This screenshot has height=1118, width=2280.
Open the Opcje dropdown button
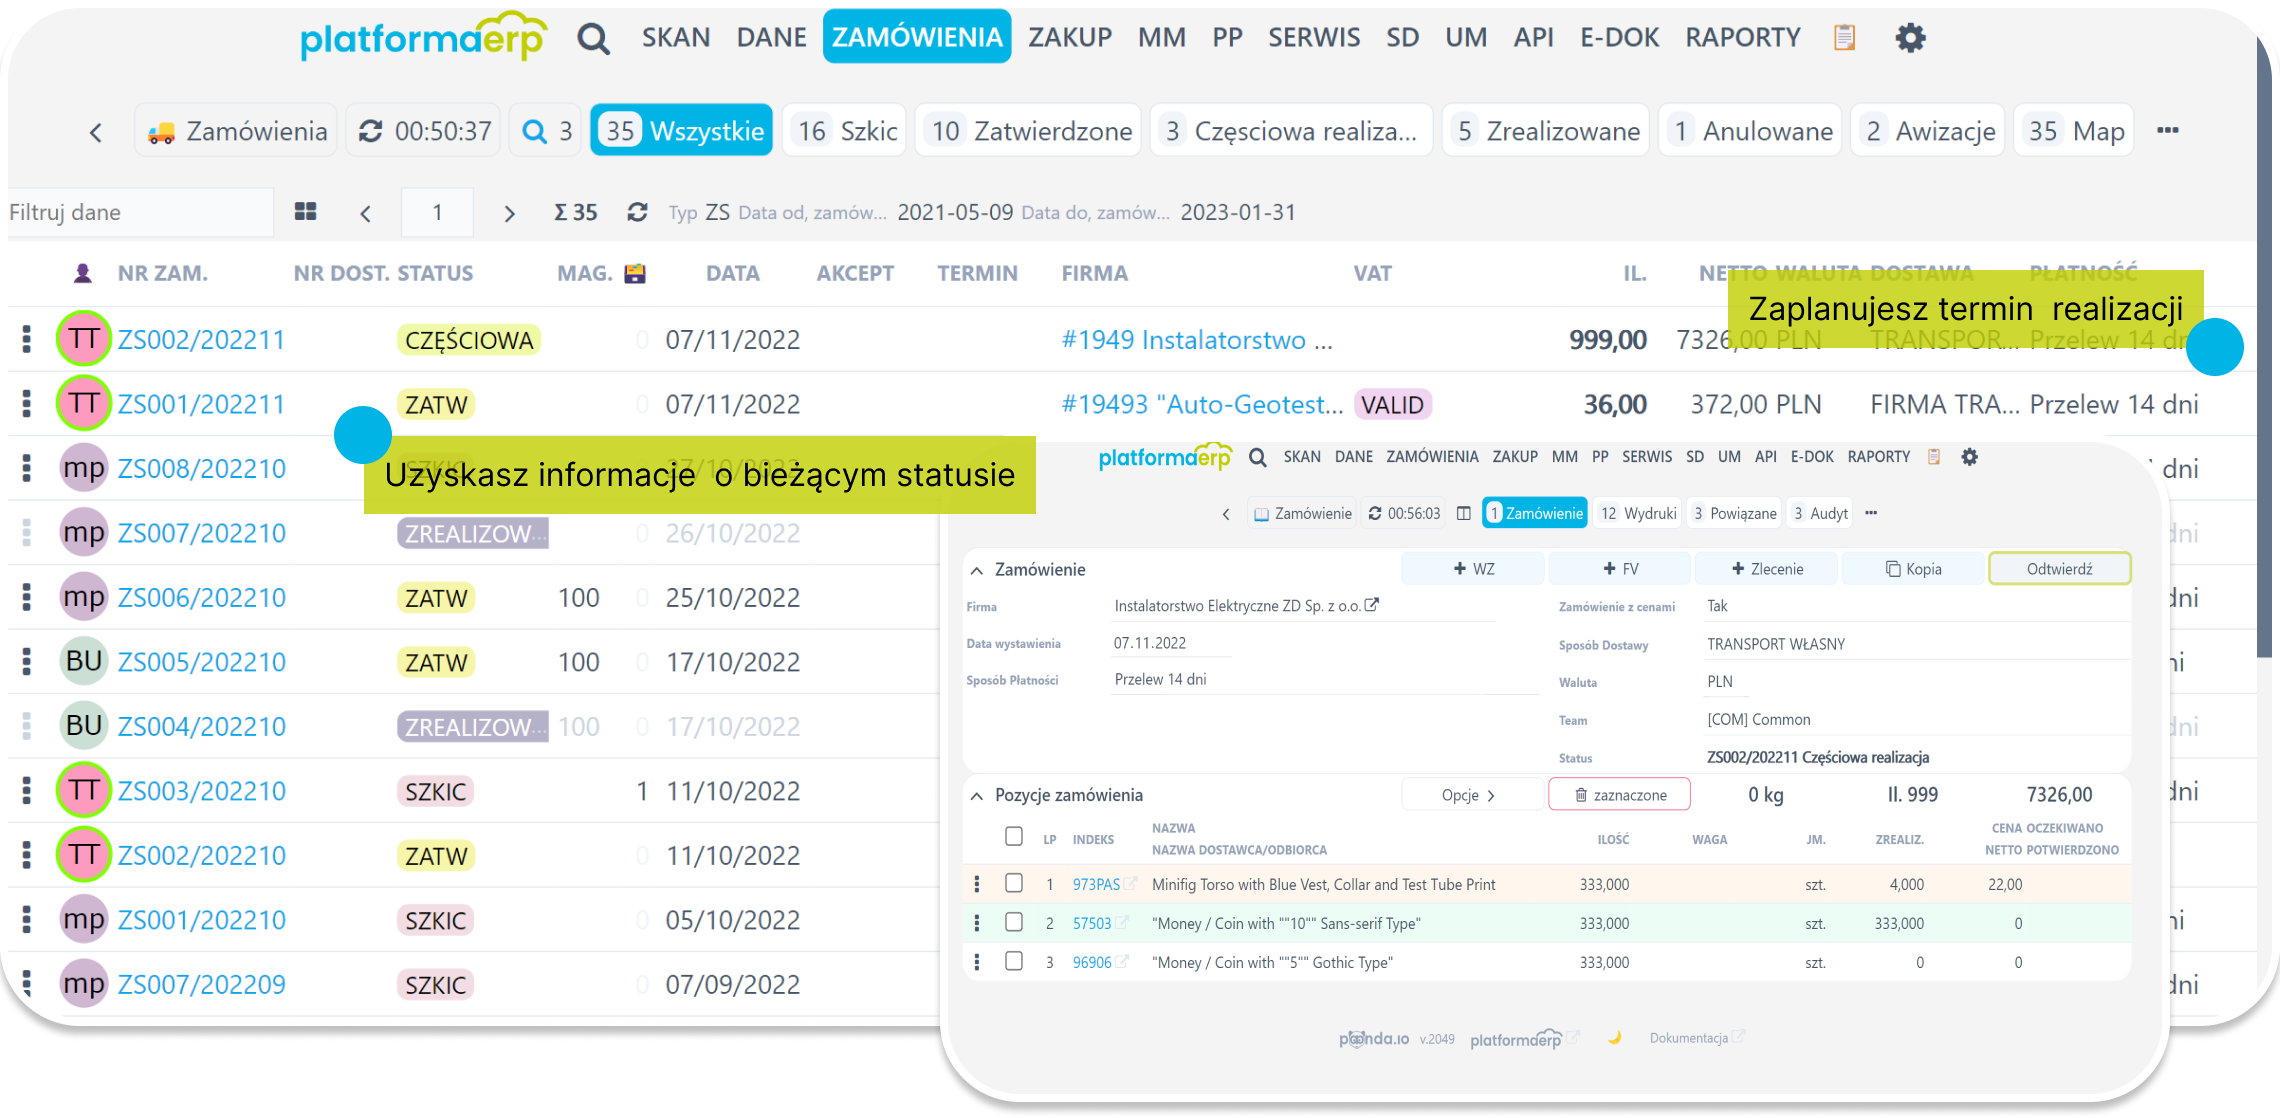tap(1469, 795)
